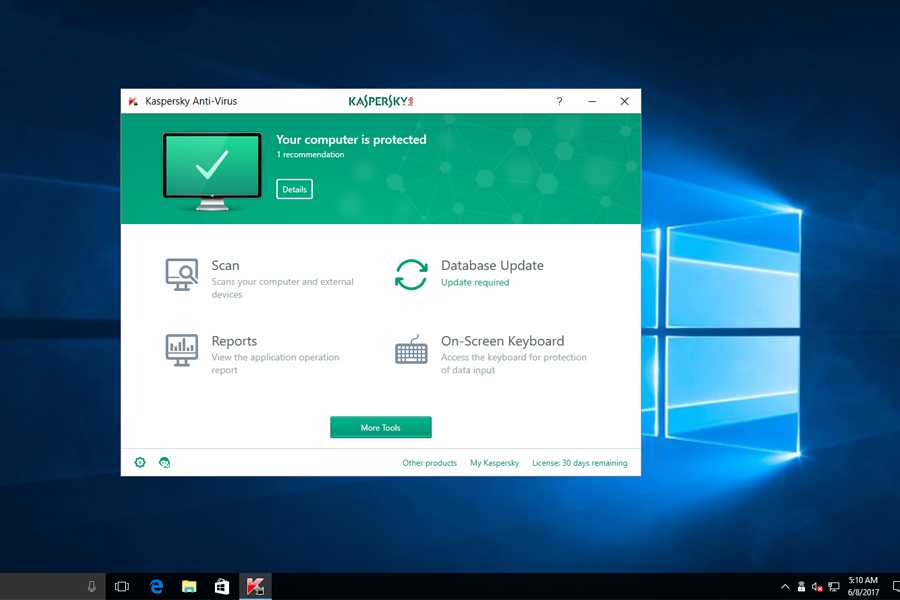
Task: Click the protected monitor checkmark image
Action: tap(212, 172)
